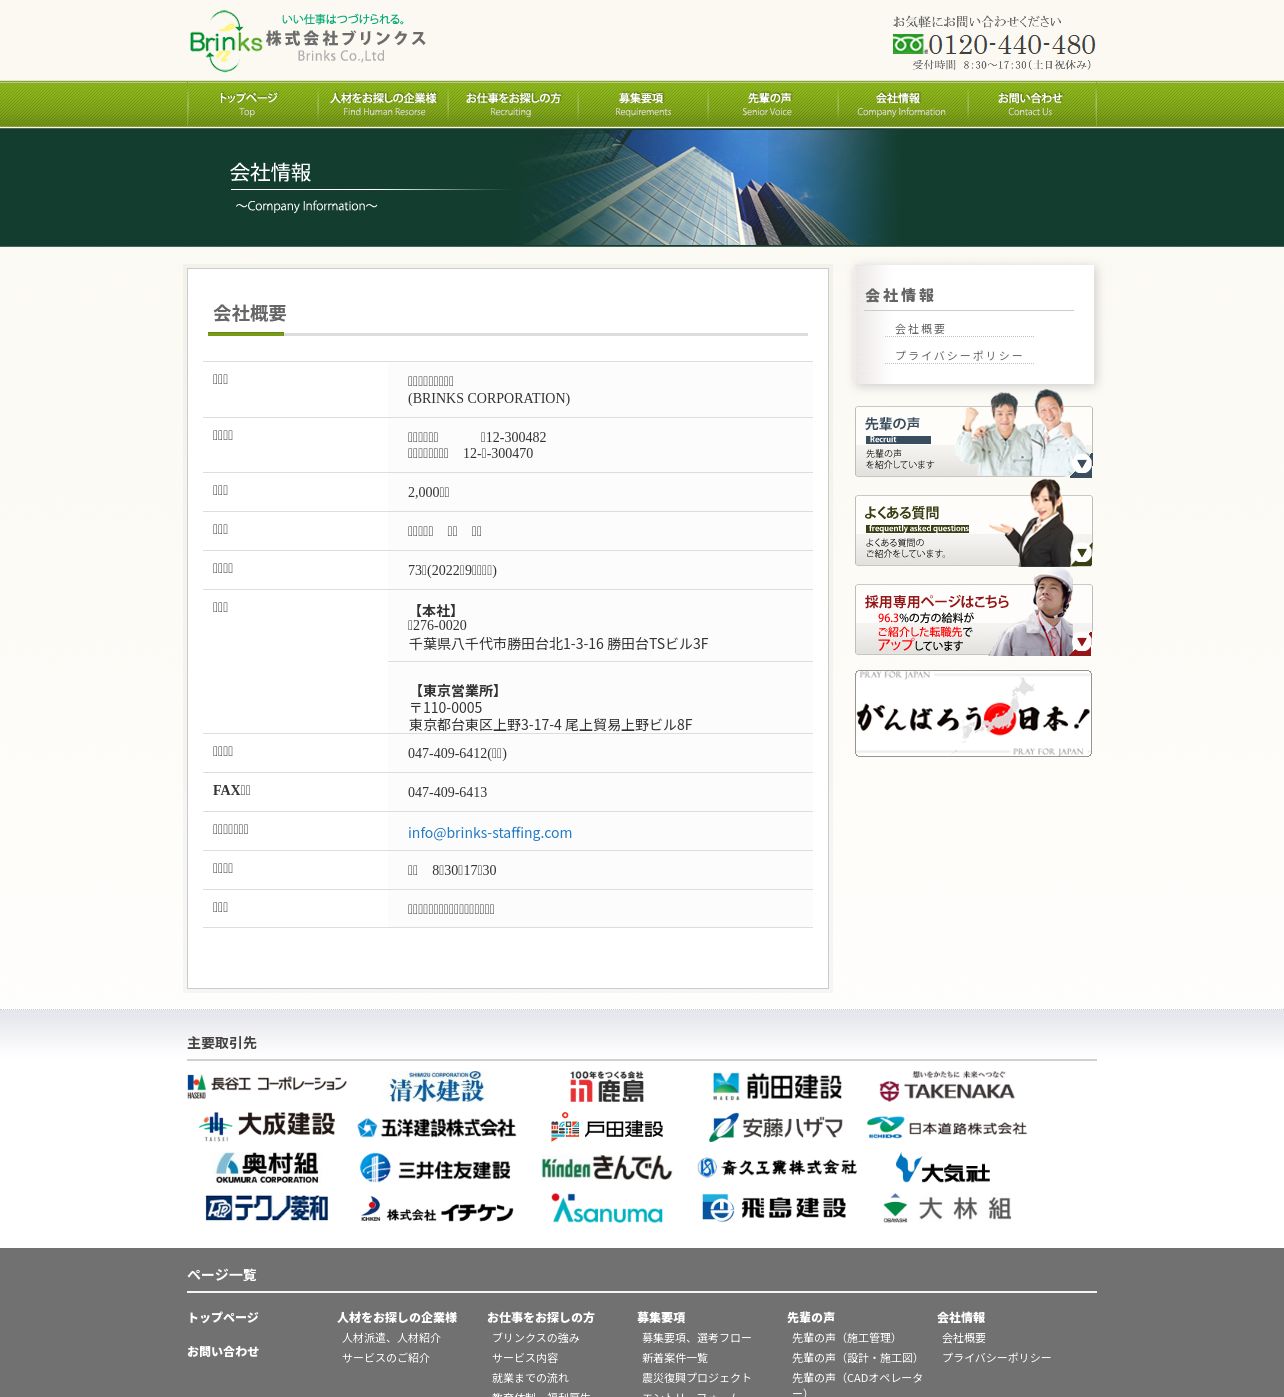
Task: Click 三井住友建設 logo
Action: tap(436, 1168)
